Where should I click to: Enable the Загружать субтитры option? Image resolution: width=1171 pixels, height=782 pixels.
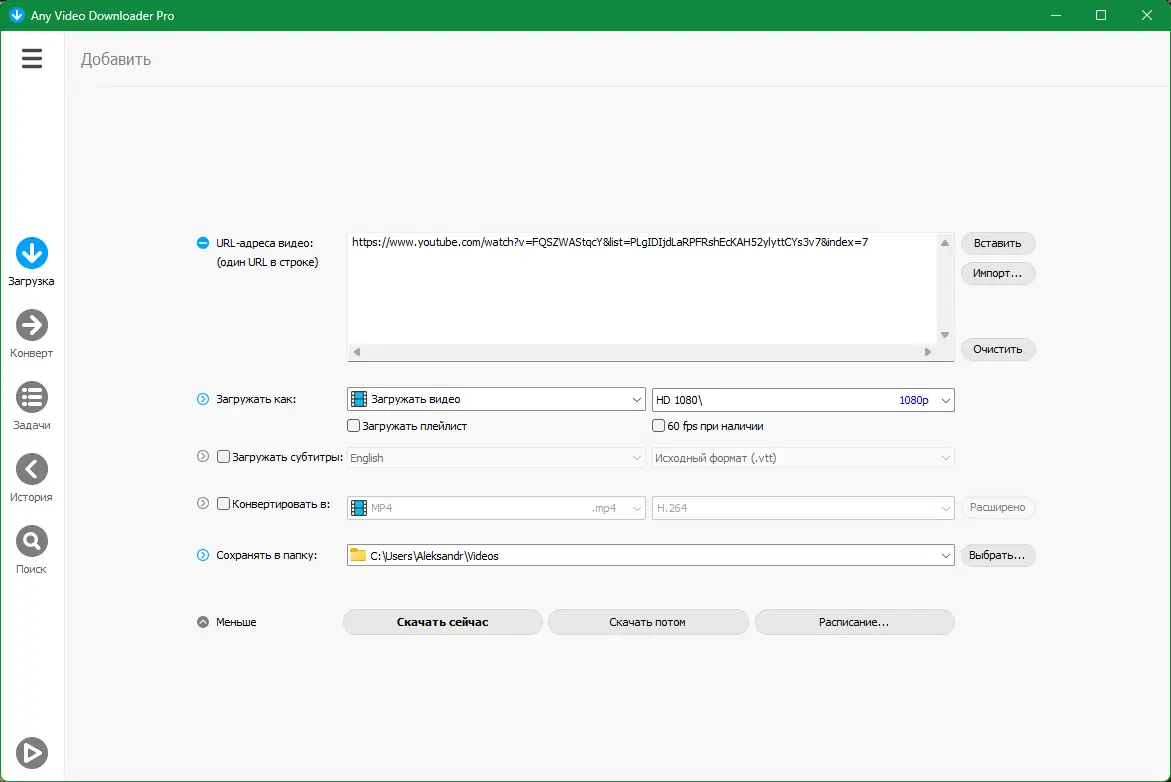pos(222,456)
